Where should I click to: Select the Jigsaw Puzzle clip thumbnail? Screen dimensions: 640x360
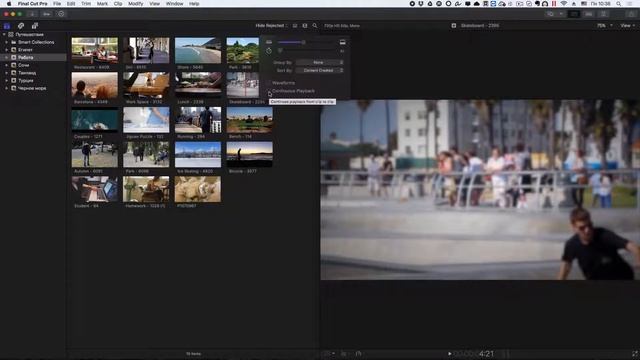(x=146, y=120)
